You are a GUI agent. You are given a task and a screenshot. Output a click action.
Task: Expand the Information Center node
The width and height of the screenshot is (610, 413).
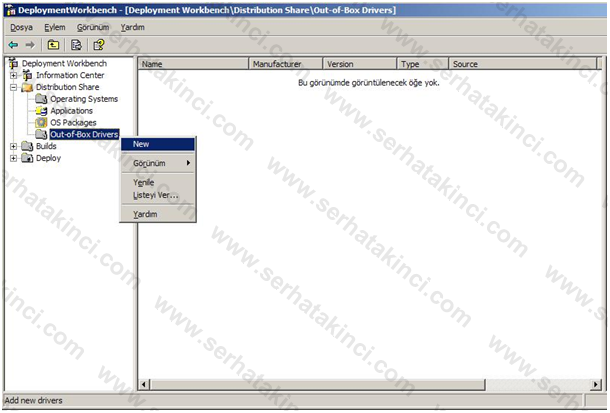(14, 76)
